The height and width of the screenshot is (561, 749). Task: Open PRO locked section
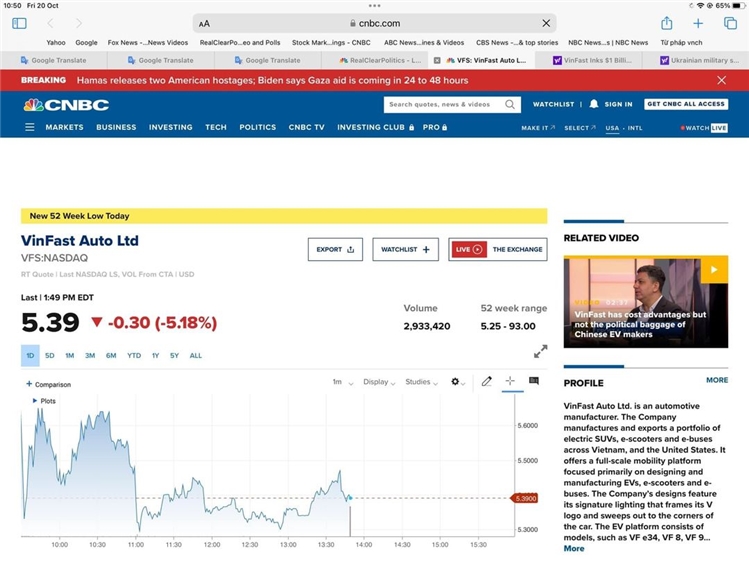435,127
